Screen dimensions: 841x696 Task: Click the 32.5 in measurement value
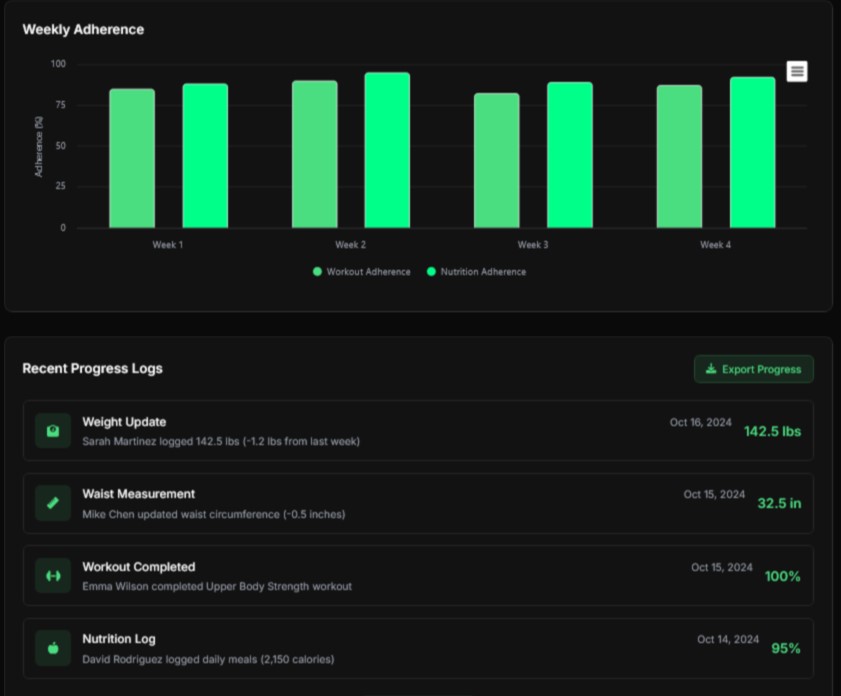778,504
